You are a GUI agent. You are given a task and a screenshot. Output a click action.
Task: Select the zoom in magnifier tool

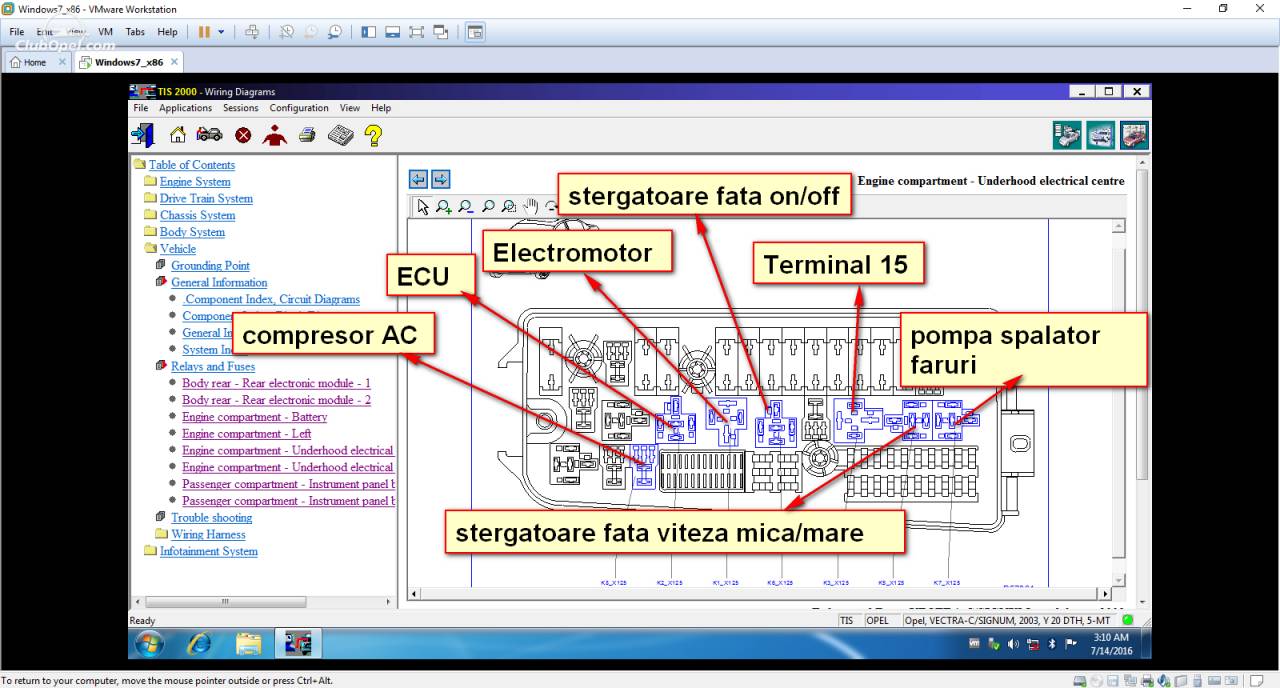(x=444, y=207)
